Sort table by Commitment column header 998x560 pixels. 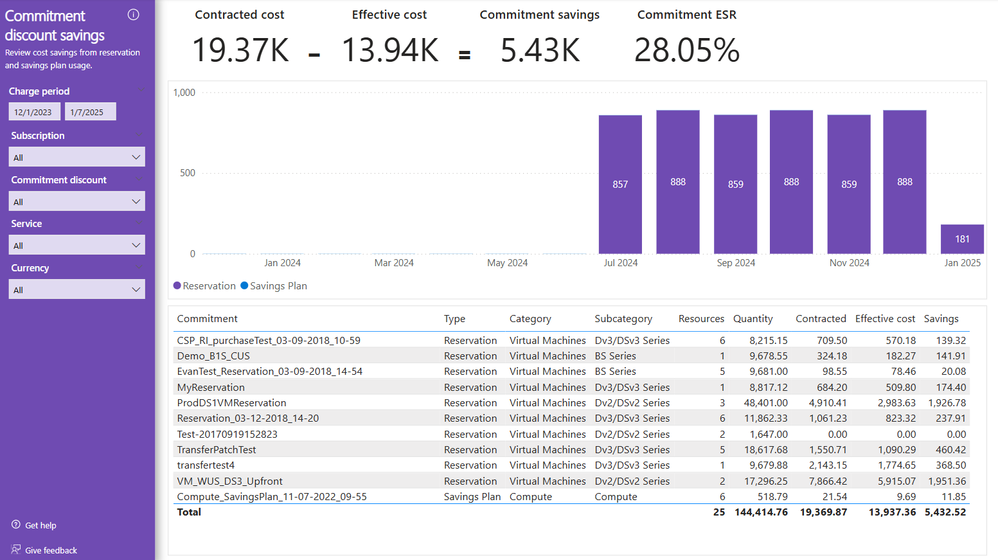click(207, 319)
